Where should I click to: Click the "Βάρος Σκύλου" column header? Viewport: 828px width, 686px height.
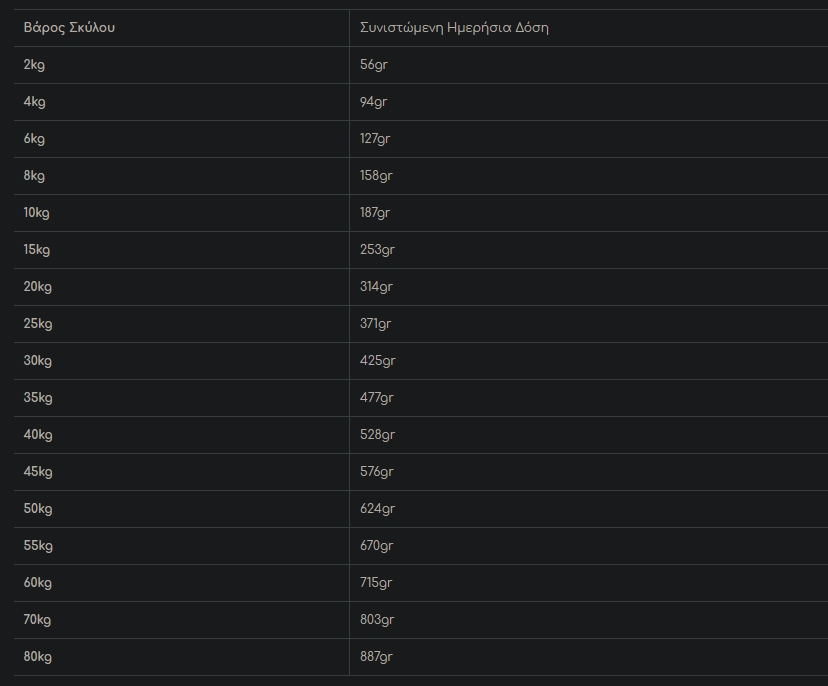click(69, 28)
